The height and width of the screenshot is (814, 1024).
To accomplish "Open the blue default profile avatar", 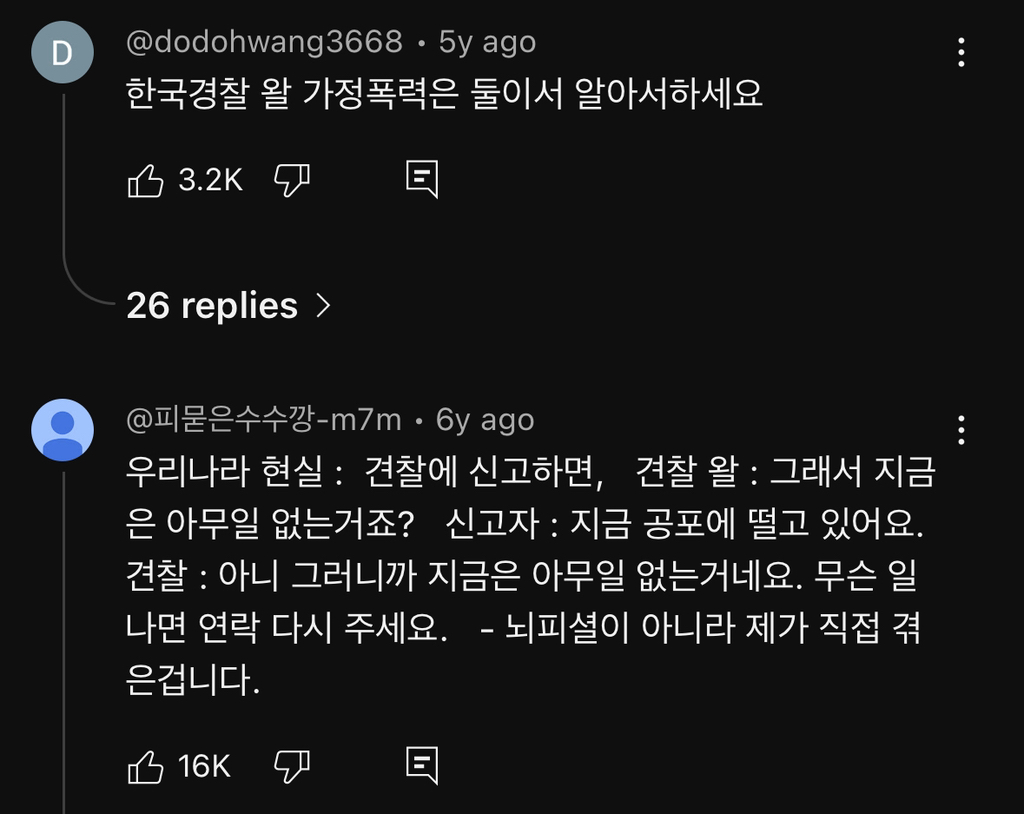I will click(x=62, y=430).
